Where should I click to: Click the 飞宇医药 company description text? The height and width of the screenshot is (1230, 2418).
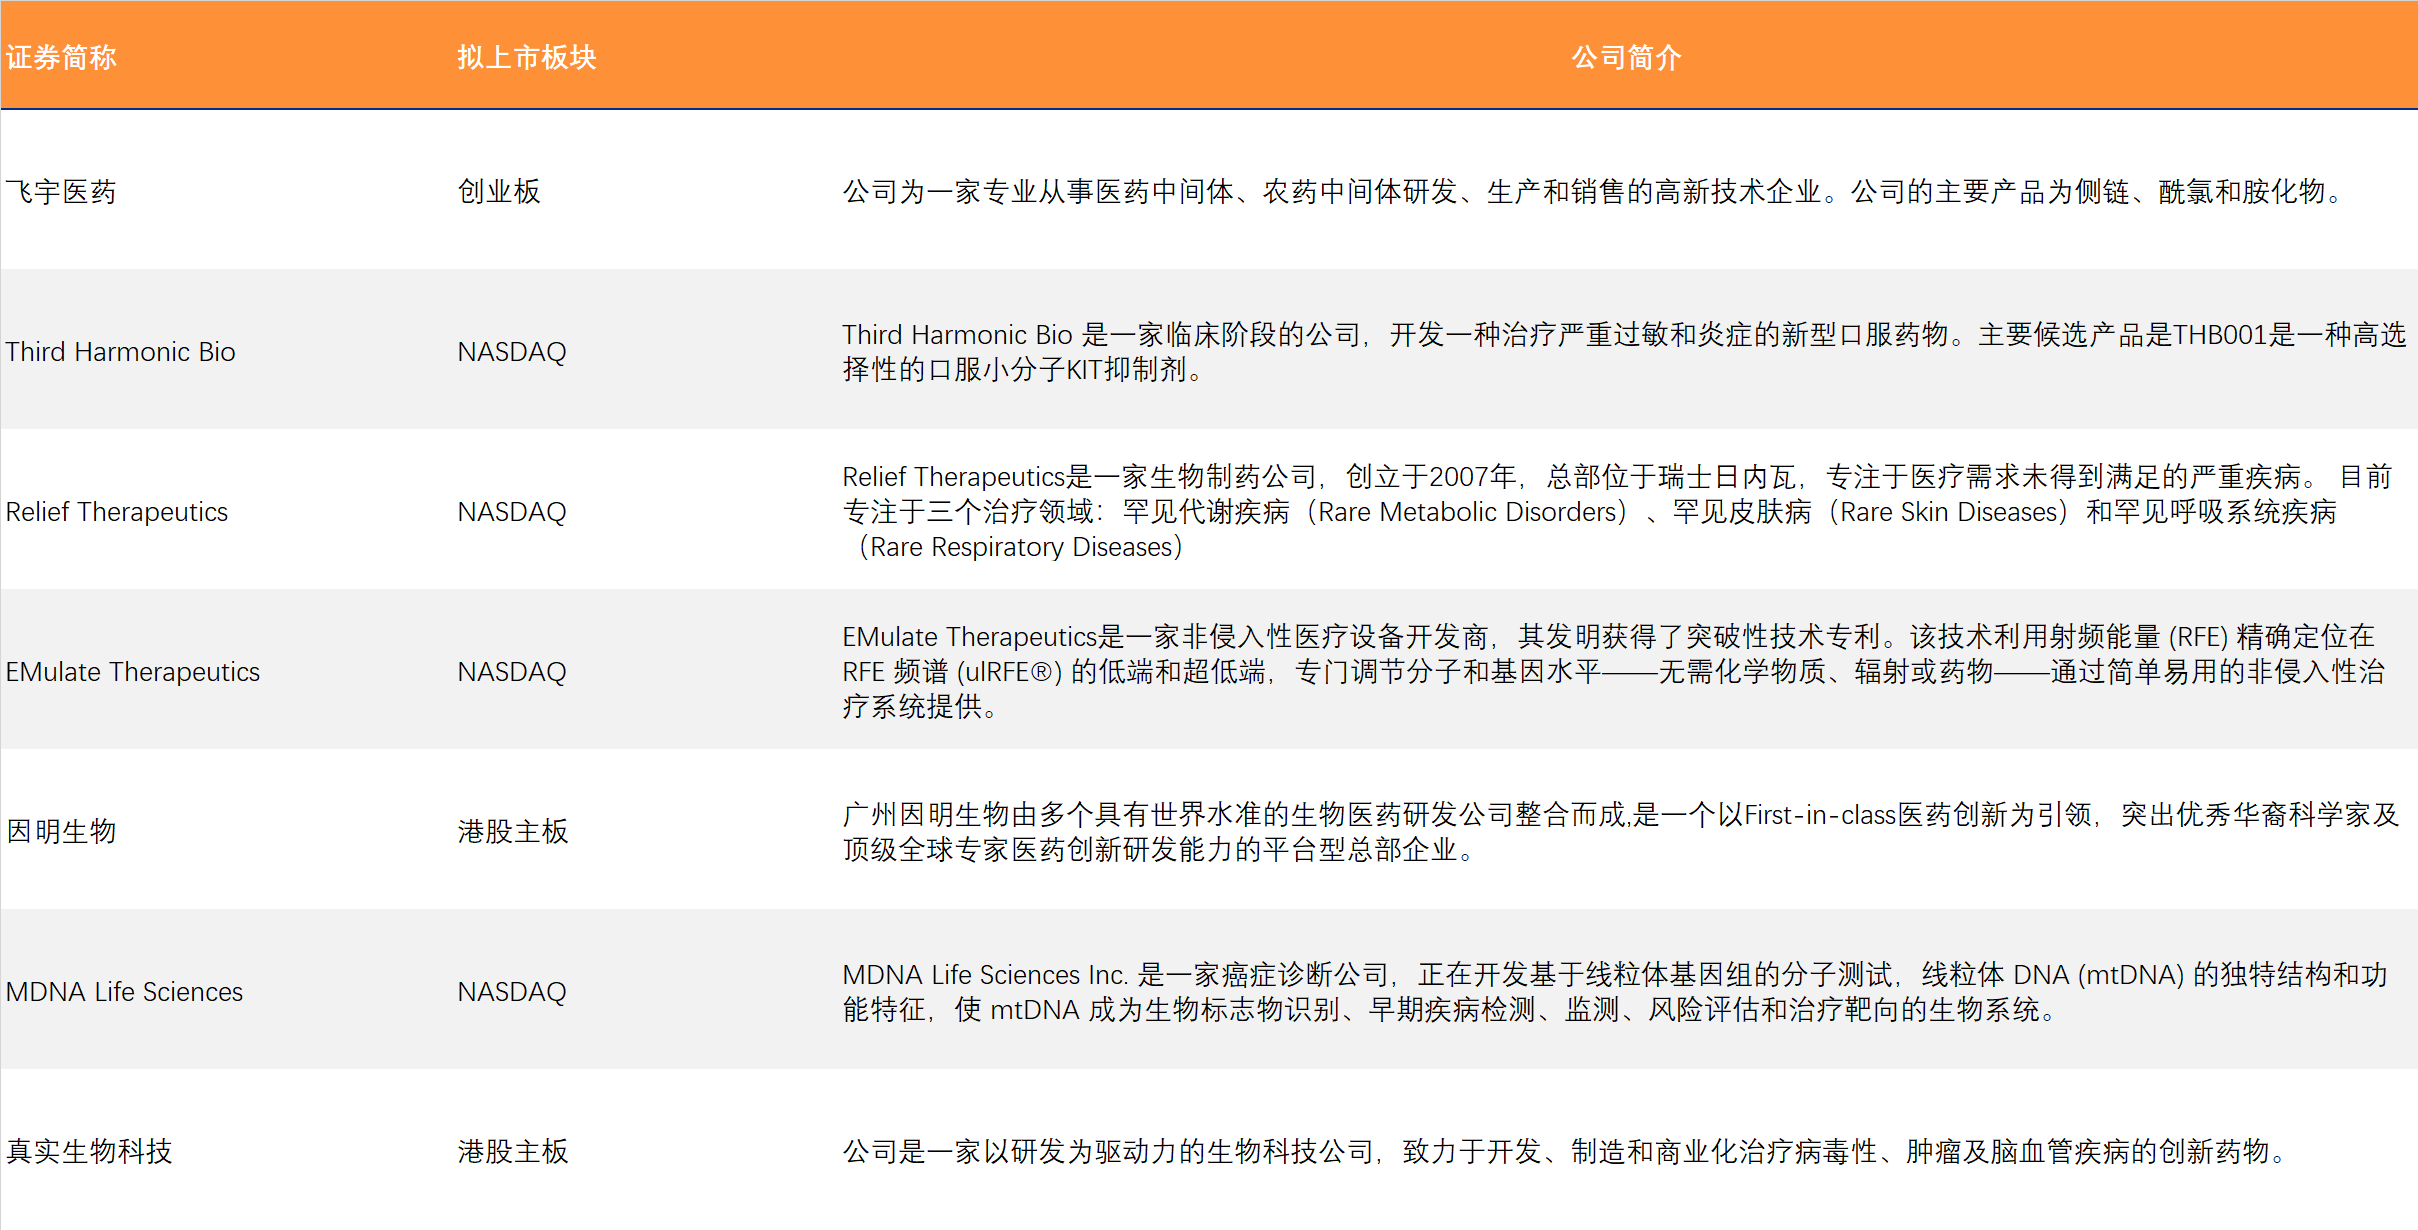click(1594, 191)
